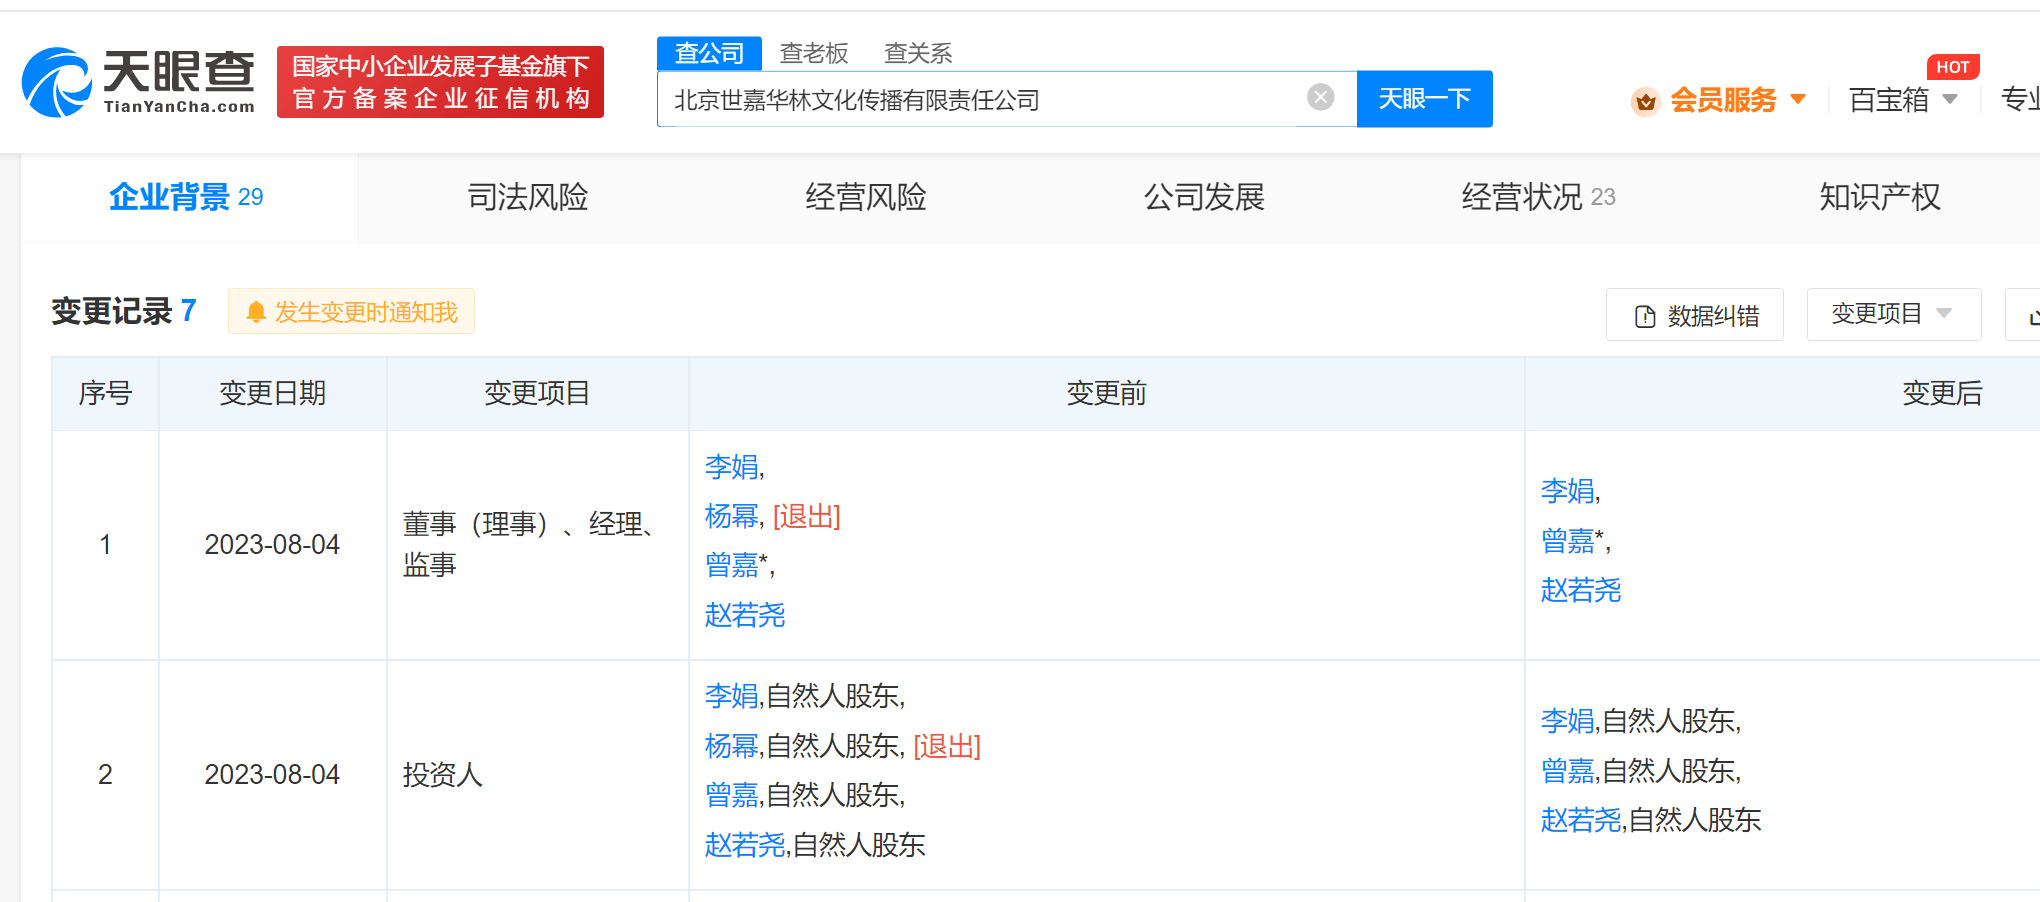Viewport: 2040px width, 902px height.
Task: Click the 2023-08-04 date in row 1
Action: pyautogui.click(x=272, y=545)
